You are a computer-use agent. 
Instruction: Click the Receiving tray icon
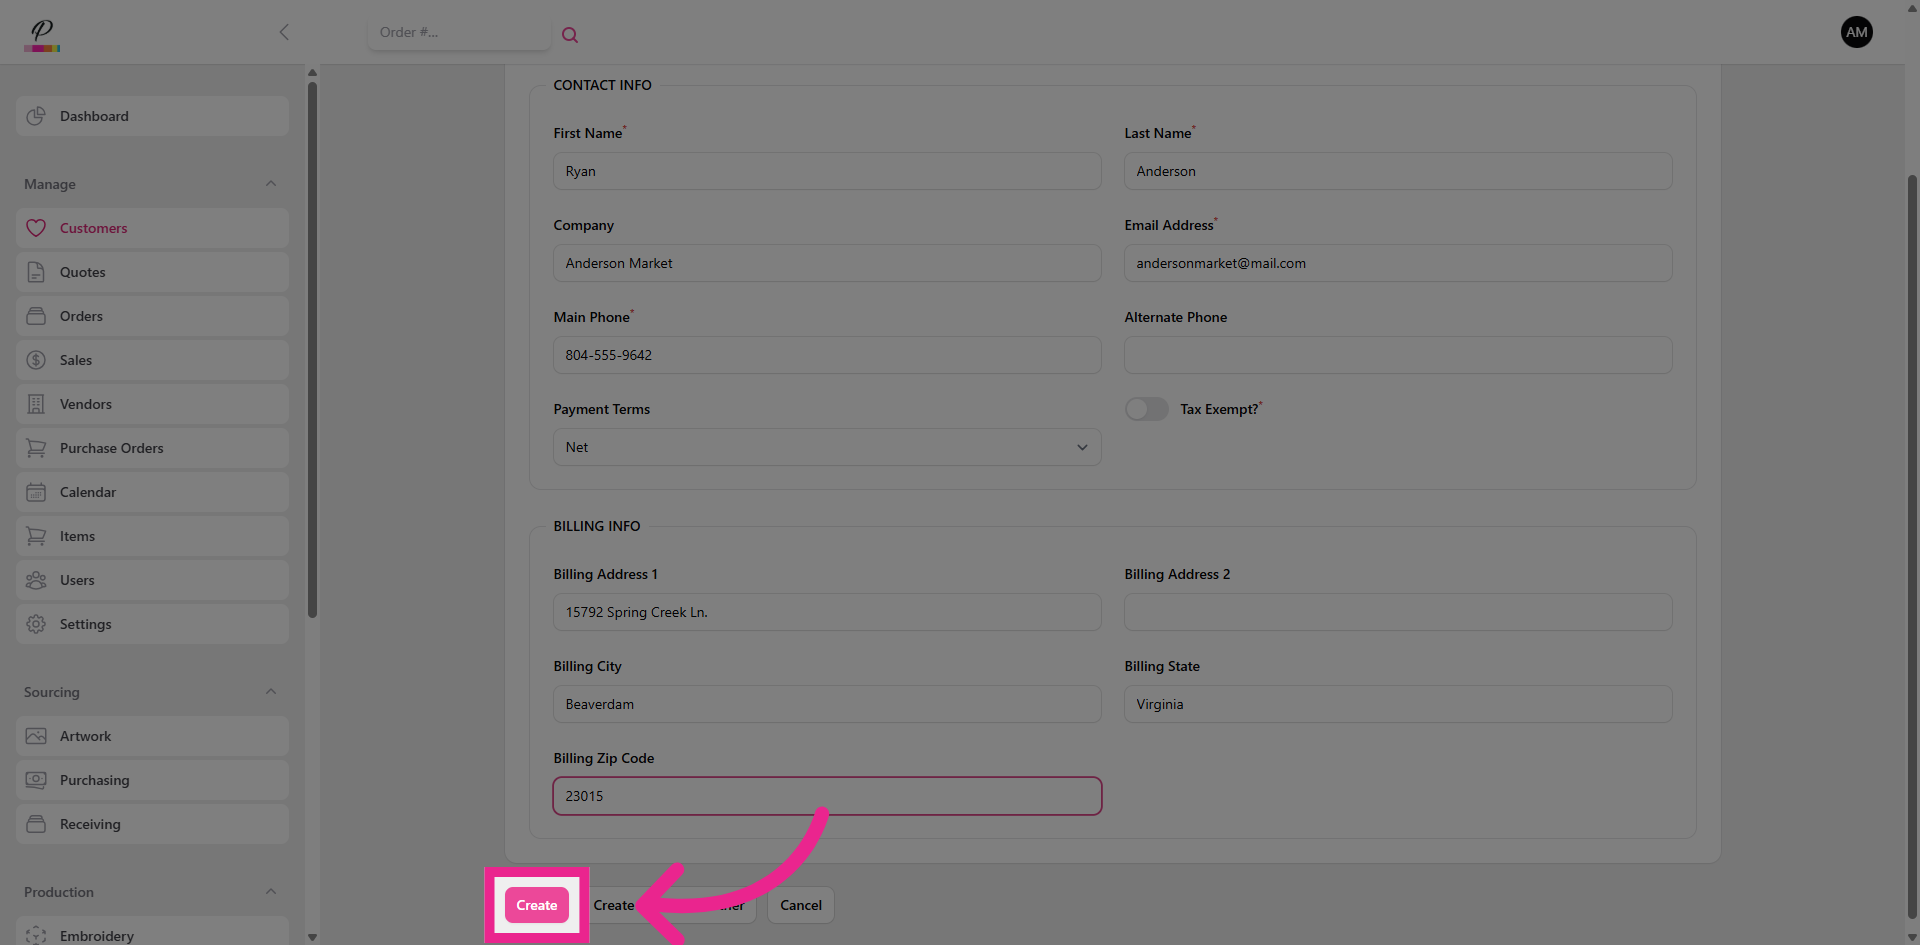(x=36, y=824)
